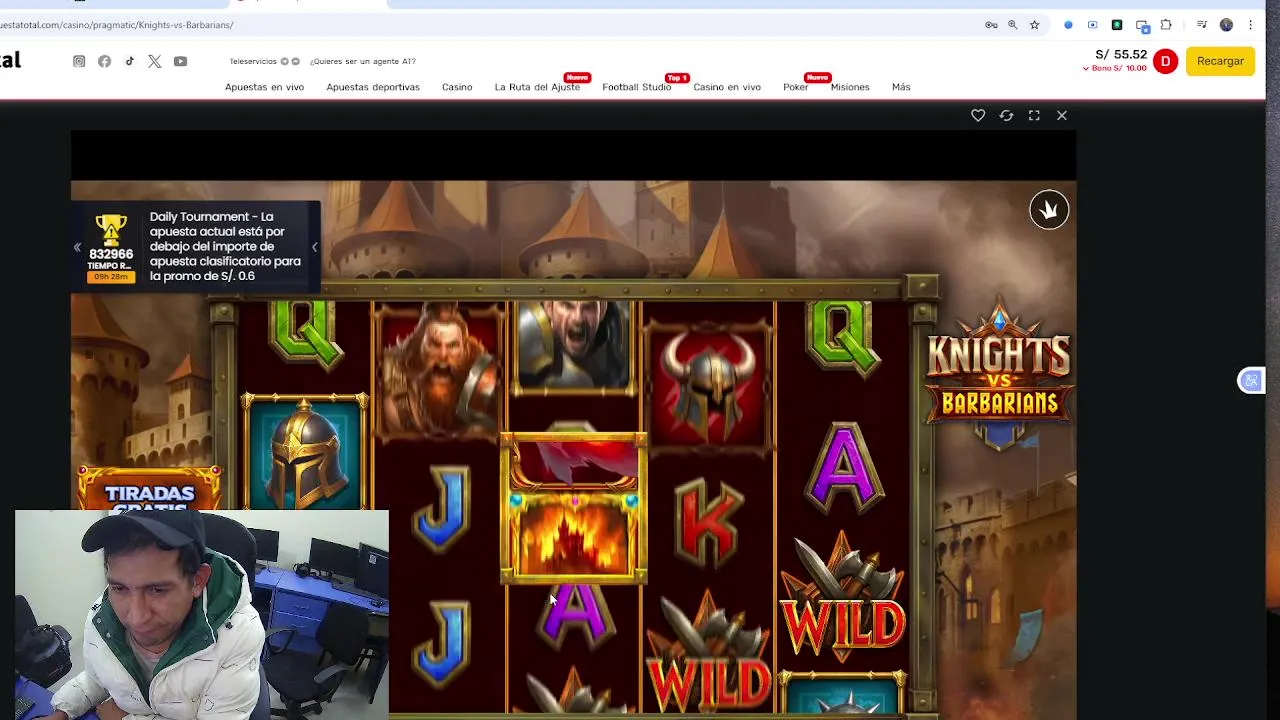Image resolution: width=1280 pixels, height=720 pixels.
Task: Open the Football Studio menu item
Action: click(x=636, y=87)
